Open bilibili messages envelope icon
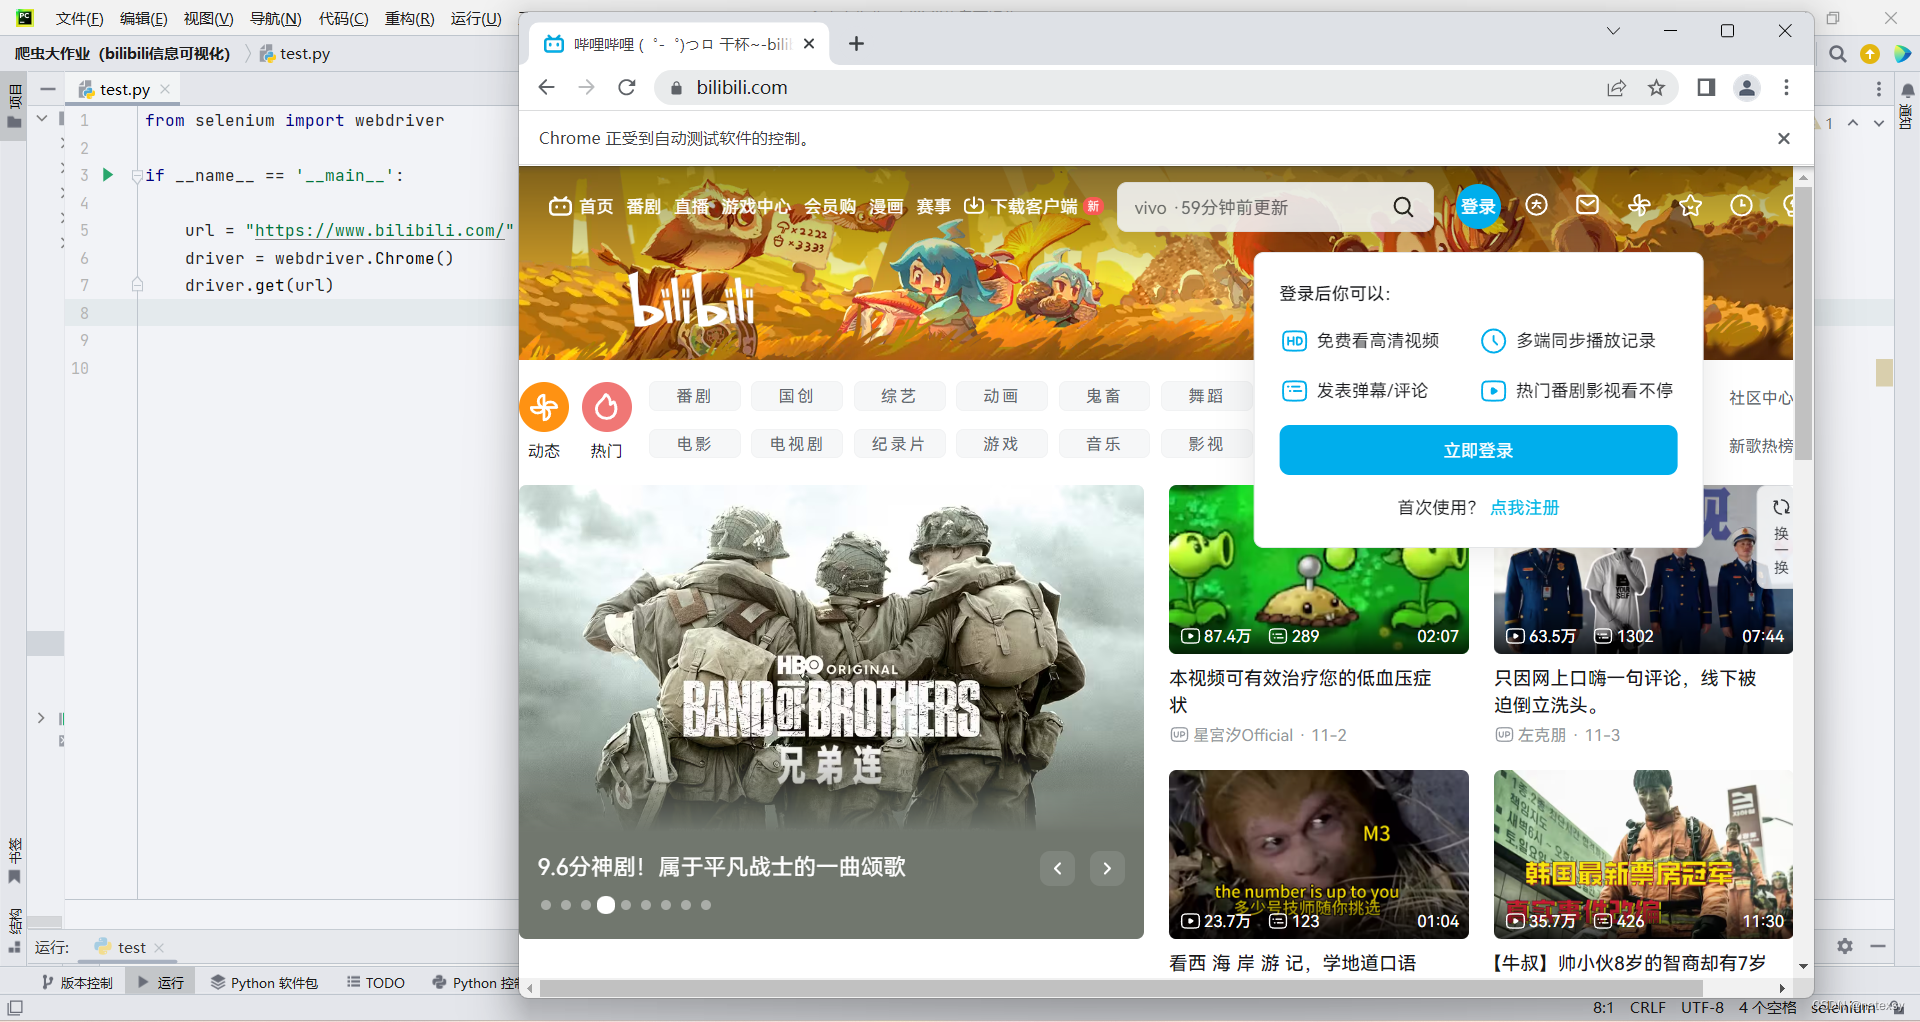This screenshot has width=1920, height=1022. [1587, 205]
